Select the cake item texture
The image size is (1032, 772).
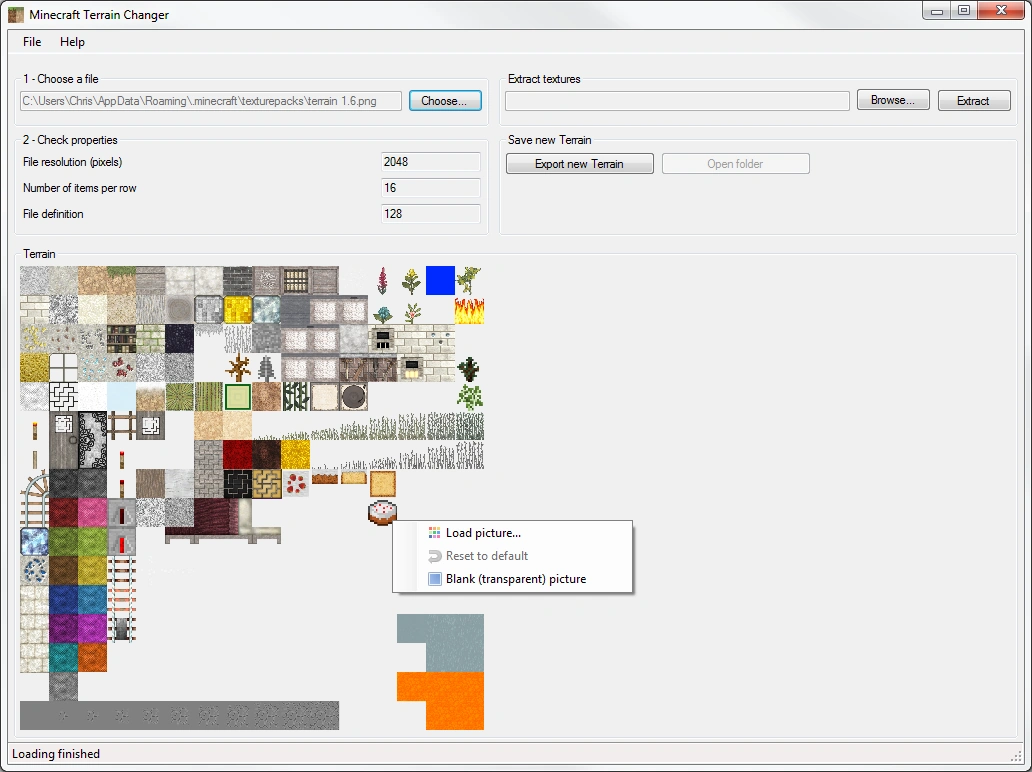[382, 512]
